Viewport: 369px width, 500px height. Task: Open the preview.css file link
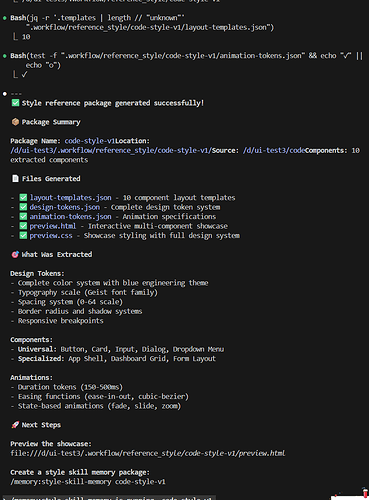[51, 235]
